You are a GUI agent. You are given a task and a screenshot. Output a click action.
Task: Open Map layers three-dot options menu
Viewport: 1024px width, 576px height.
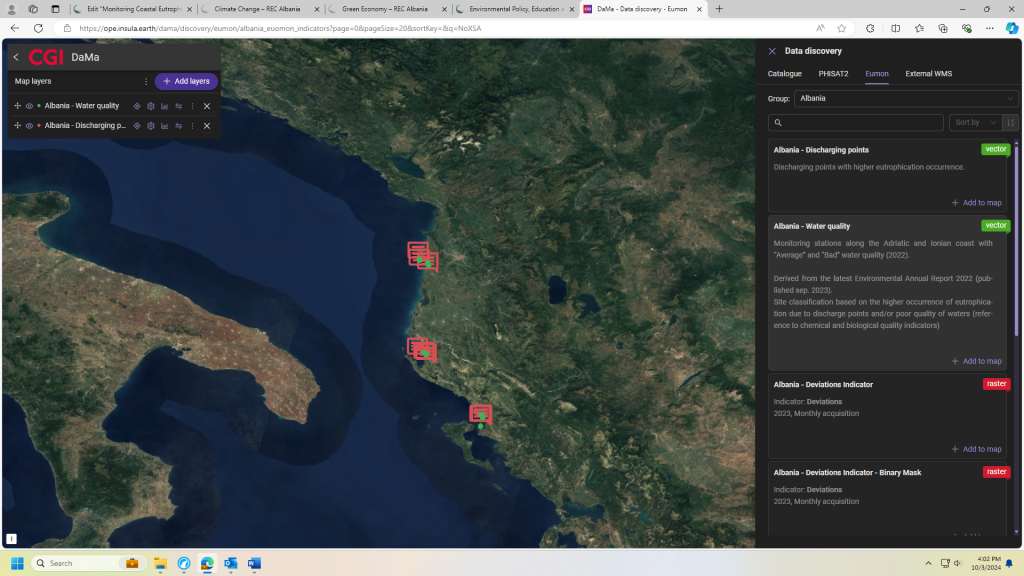pos(146,81)
